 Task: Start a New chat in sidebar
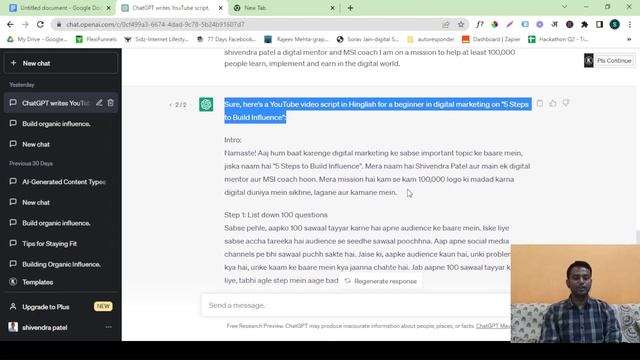(x=60, y=63)
